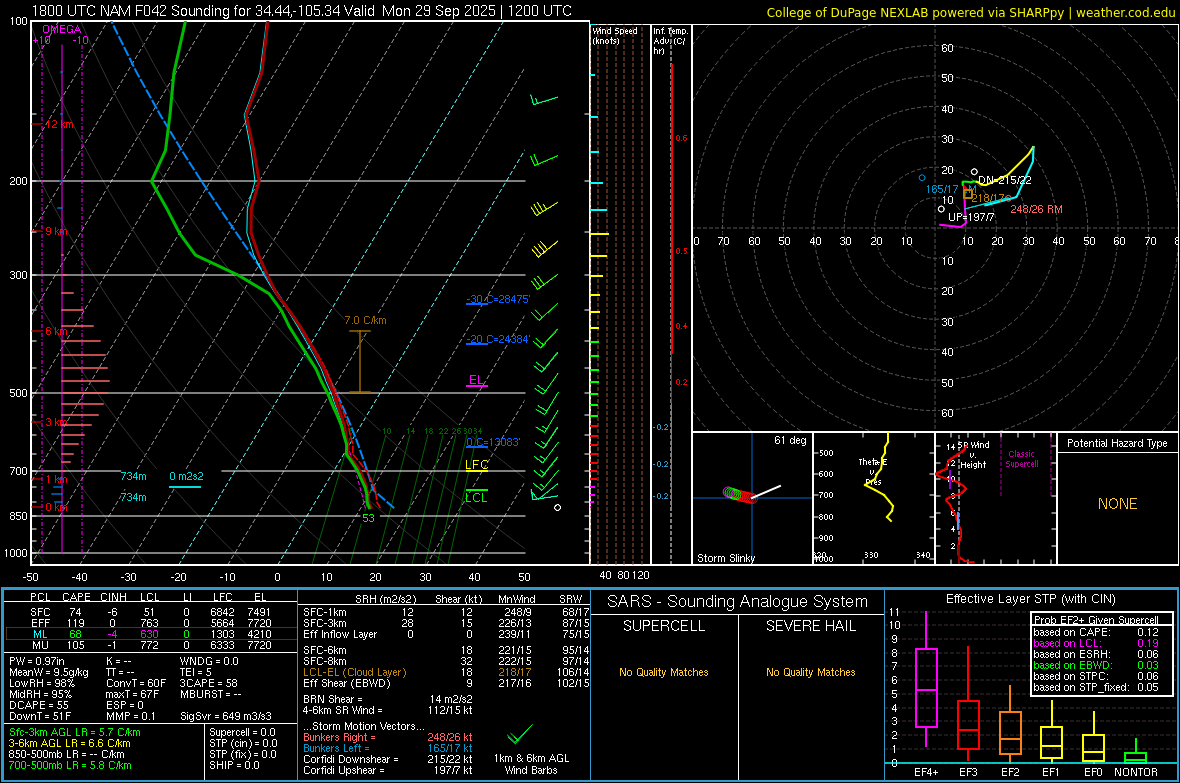
Task: Click the Wind Speed (knots) panel header
Action: 615,35
